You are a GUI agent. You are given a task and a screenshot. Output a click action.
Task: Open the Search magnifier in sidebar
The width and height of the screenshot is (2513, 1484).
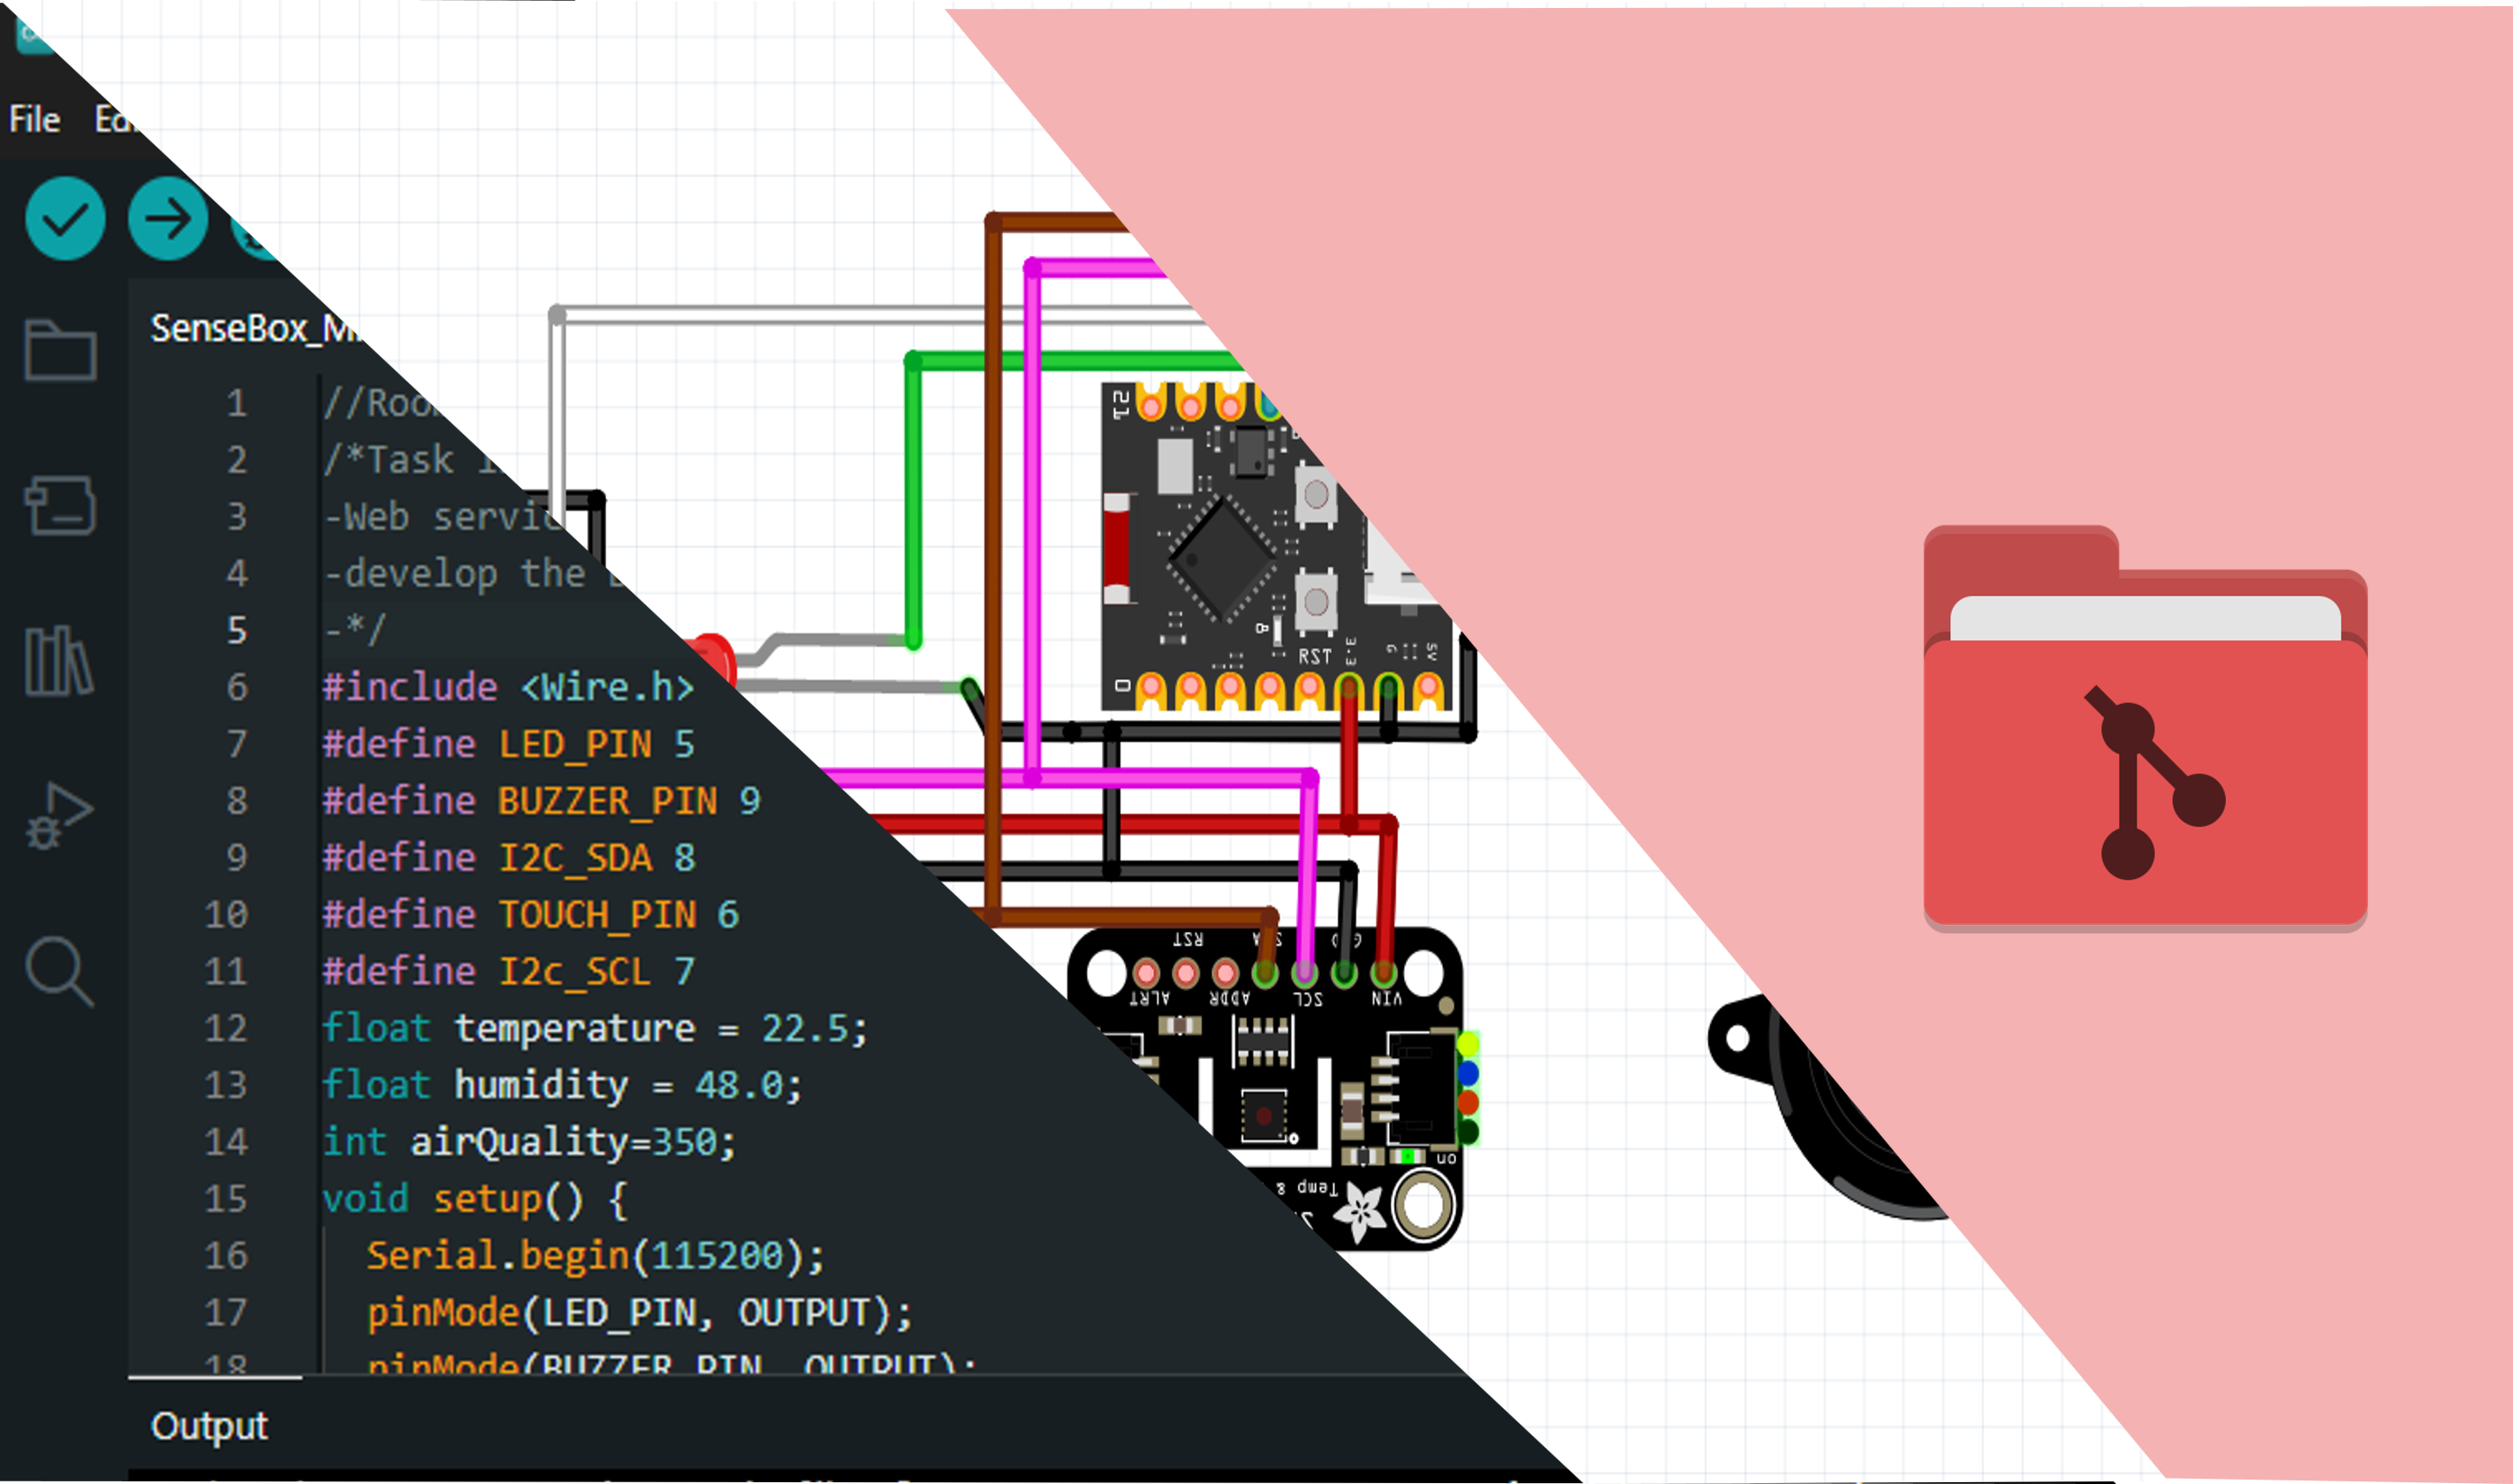[59, 971]
